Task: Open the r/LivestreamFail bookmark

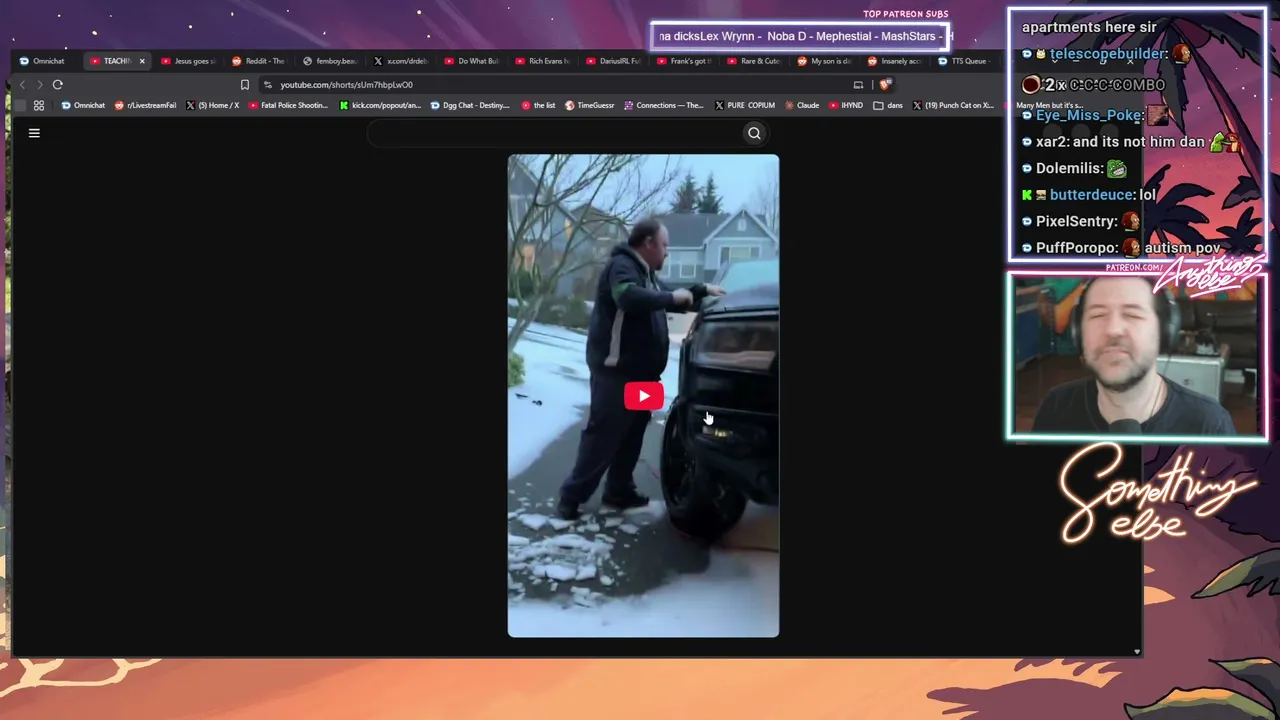Action: [x=146, y=105]
